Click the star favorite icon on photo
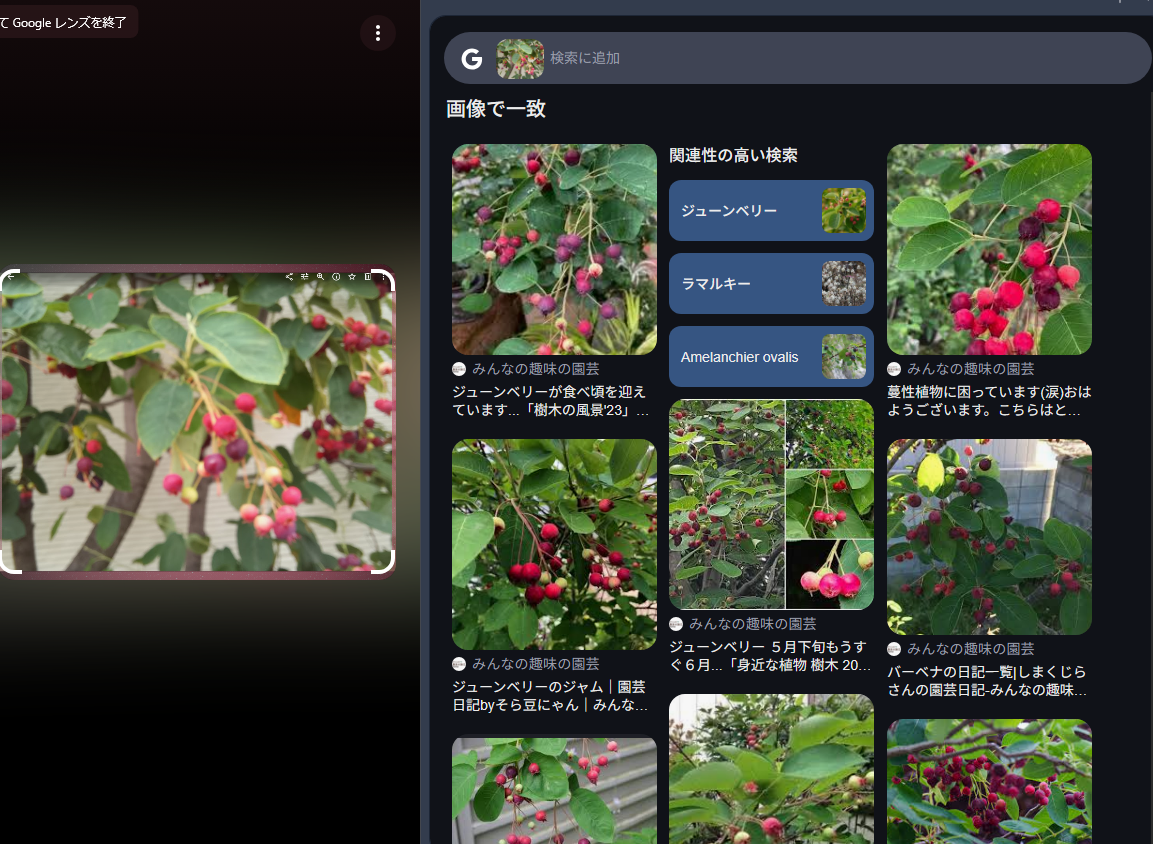Viewport: 1153px width, 844px height. [x=352, y=277]
